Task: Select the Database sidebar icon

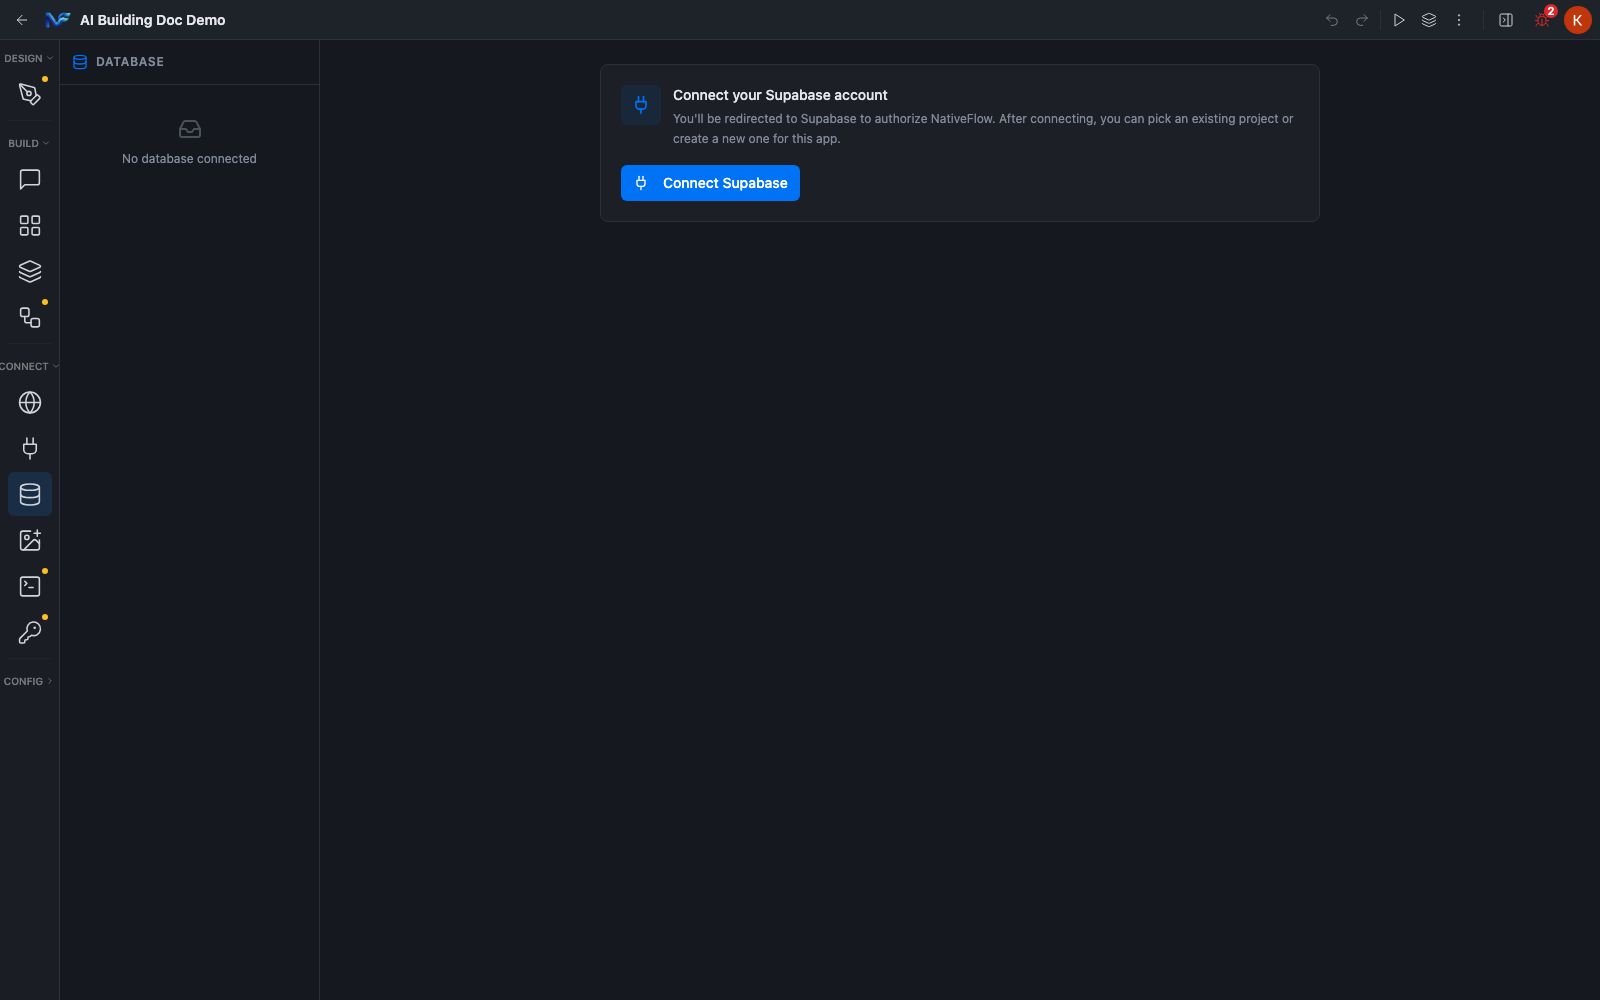Action: (30, 494)
